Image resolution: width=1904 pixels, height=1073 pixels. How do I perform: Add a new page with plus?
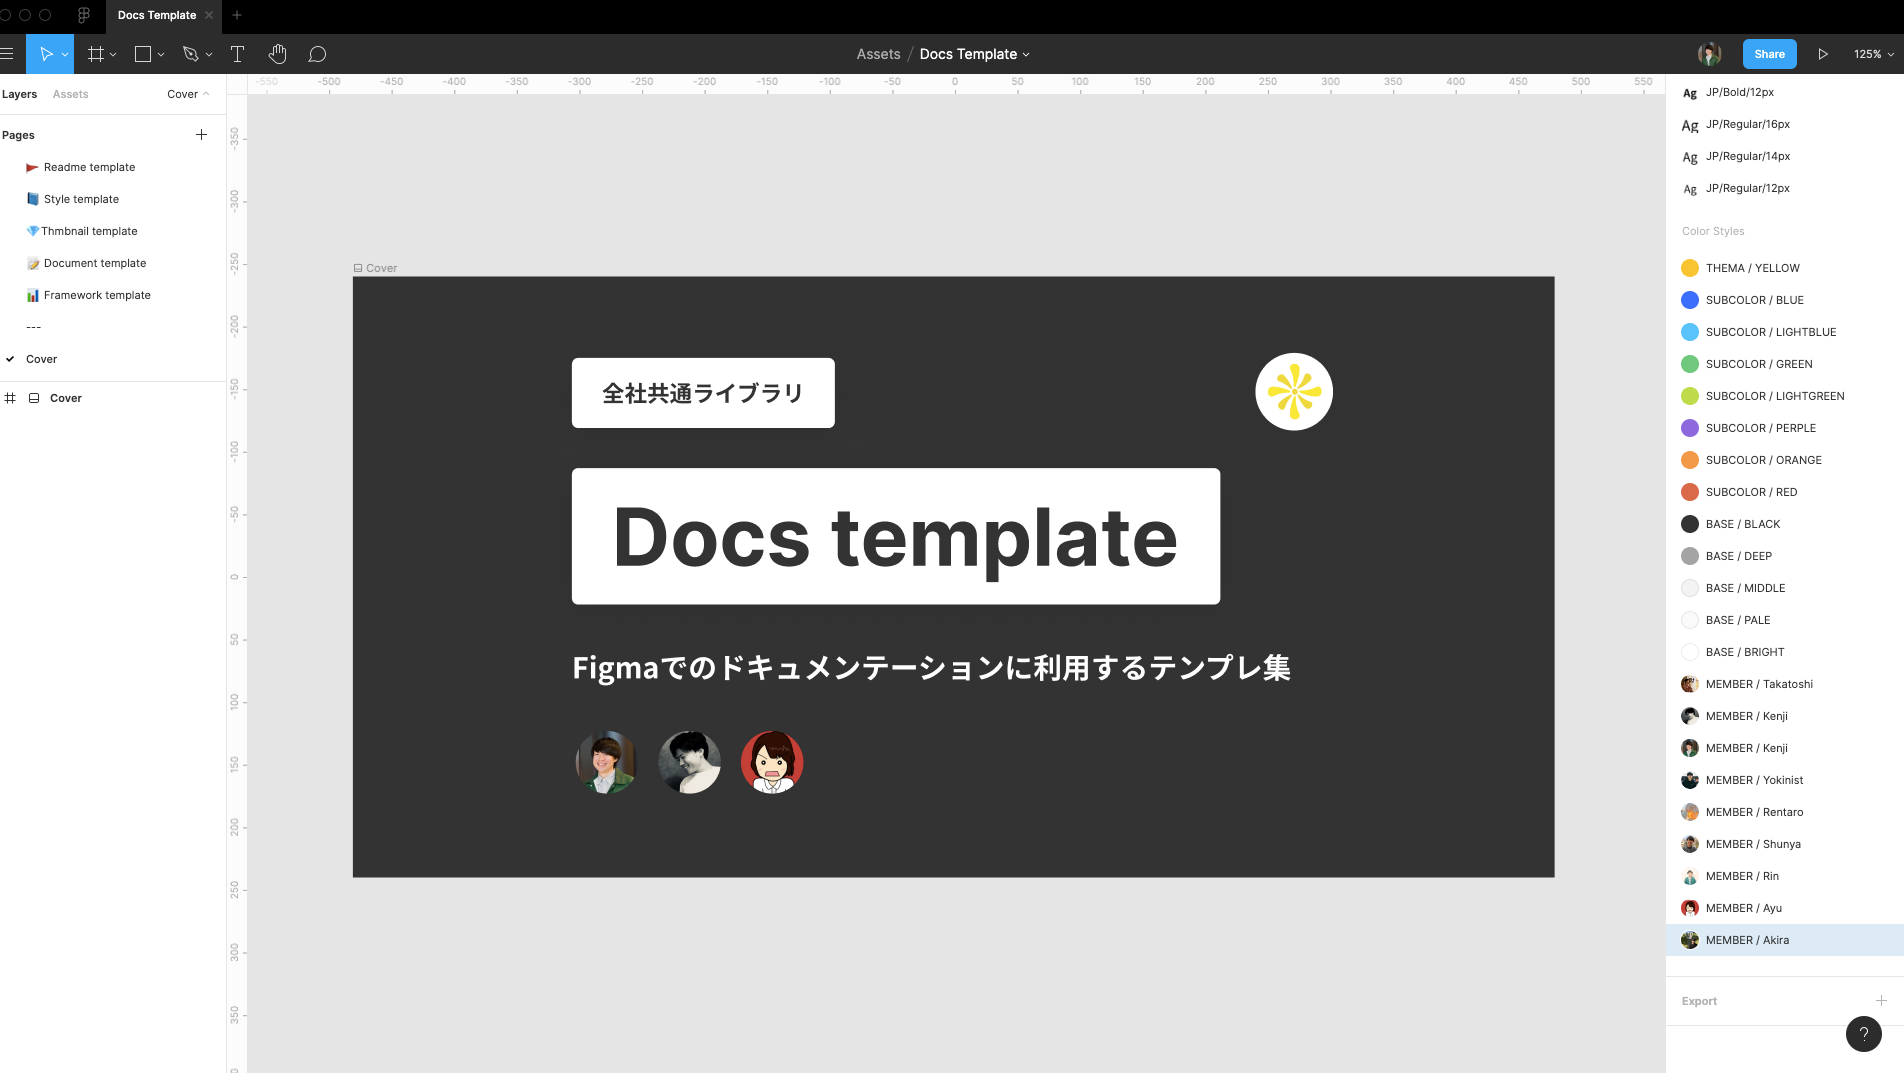(201, 134)
